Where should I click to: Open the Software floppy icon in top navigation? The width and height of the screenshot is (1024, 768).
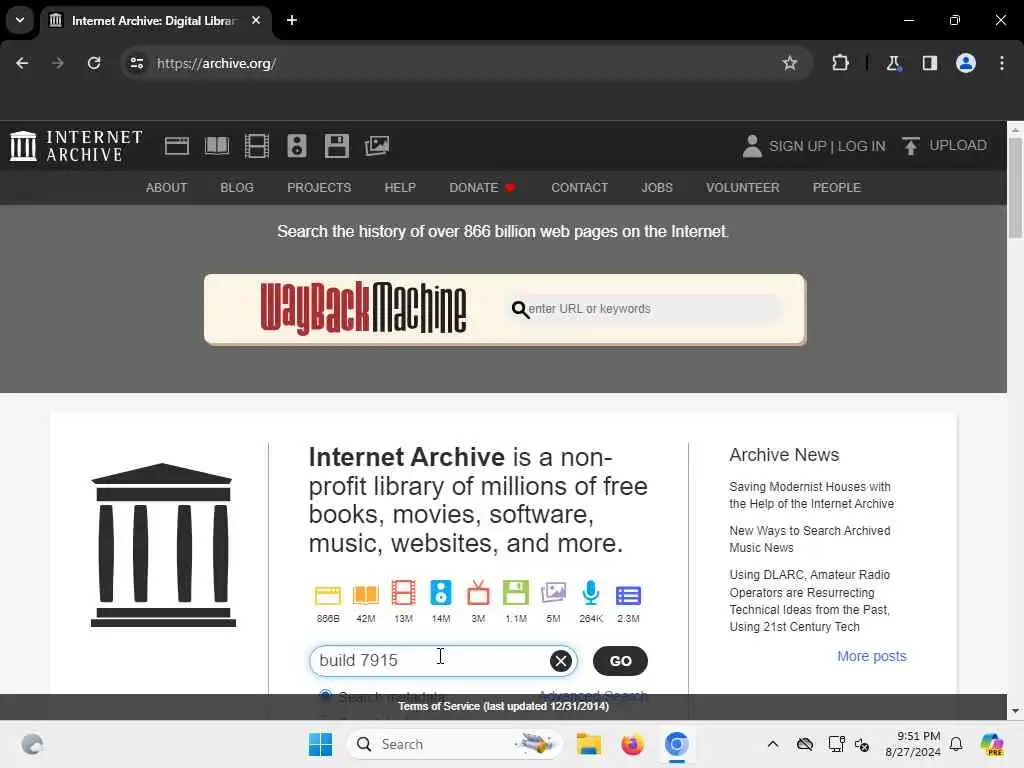(x=337, y=146)
